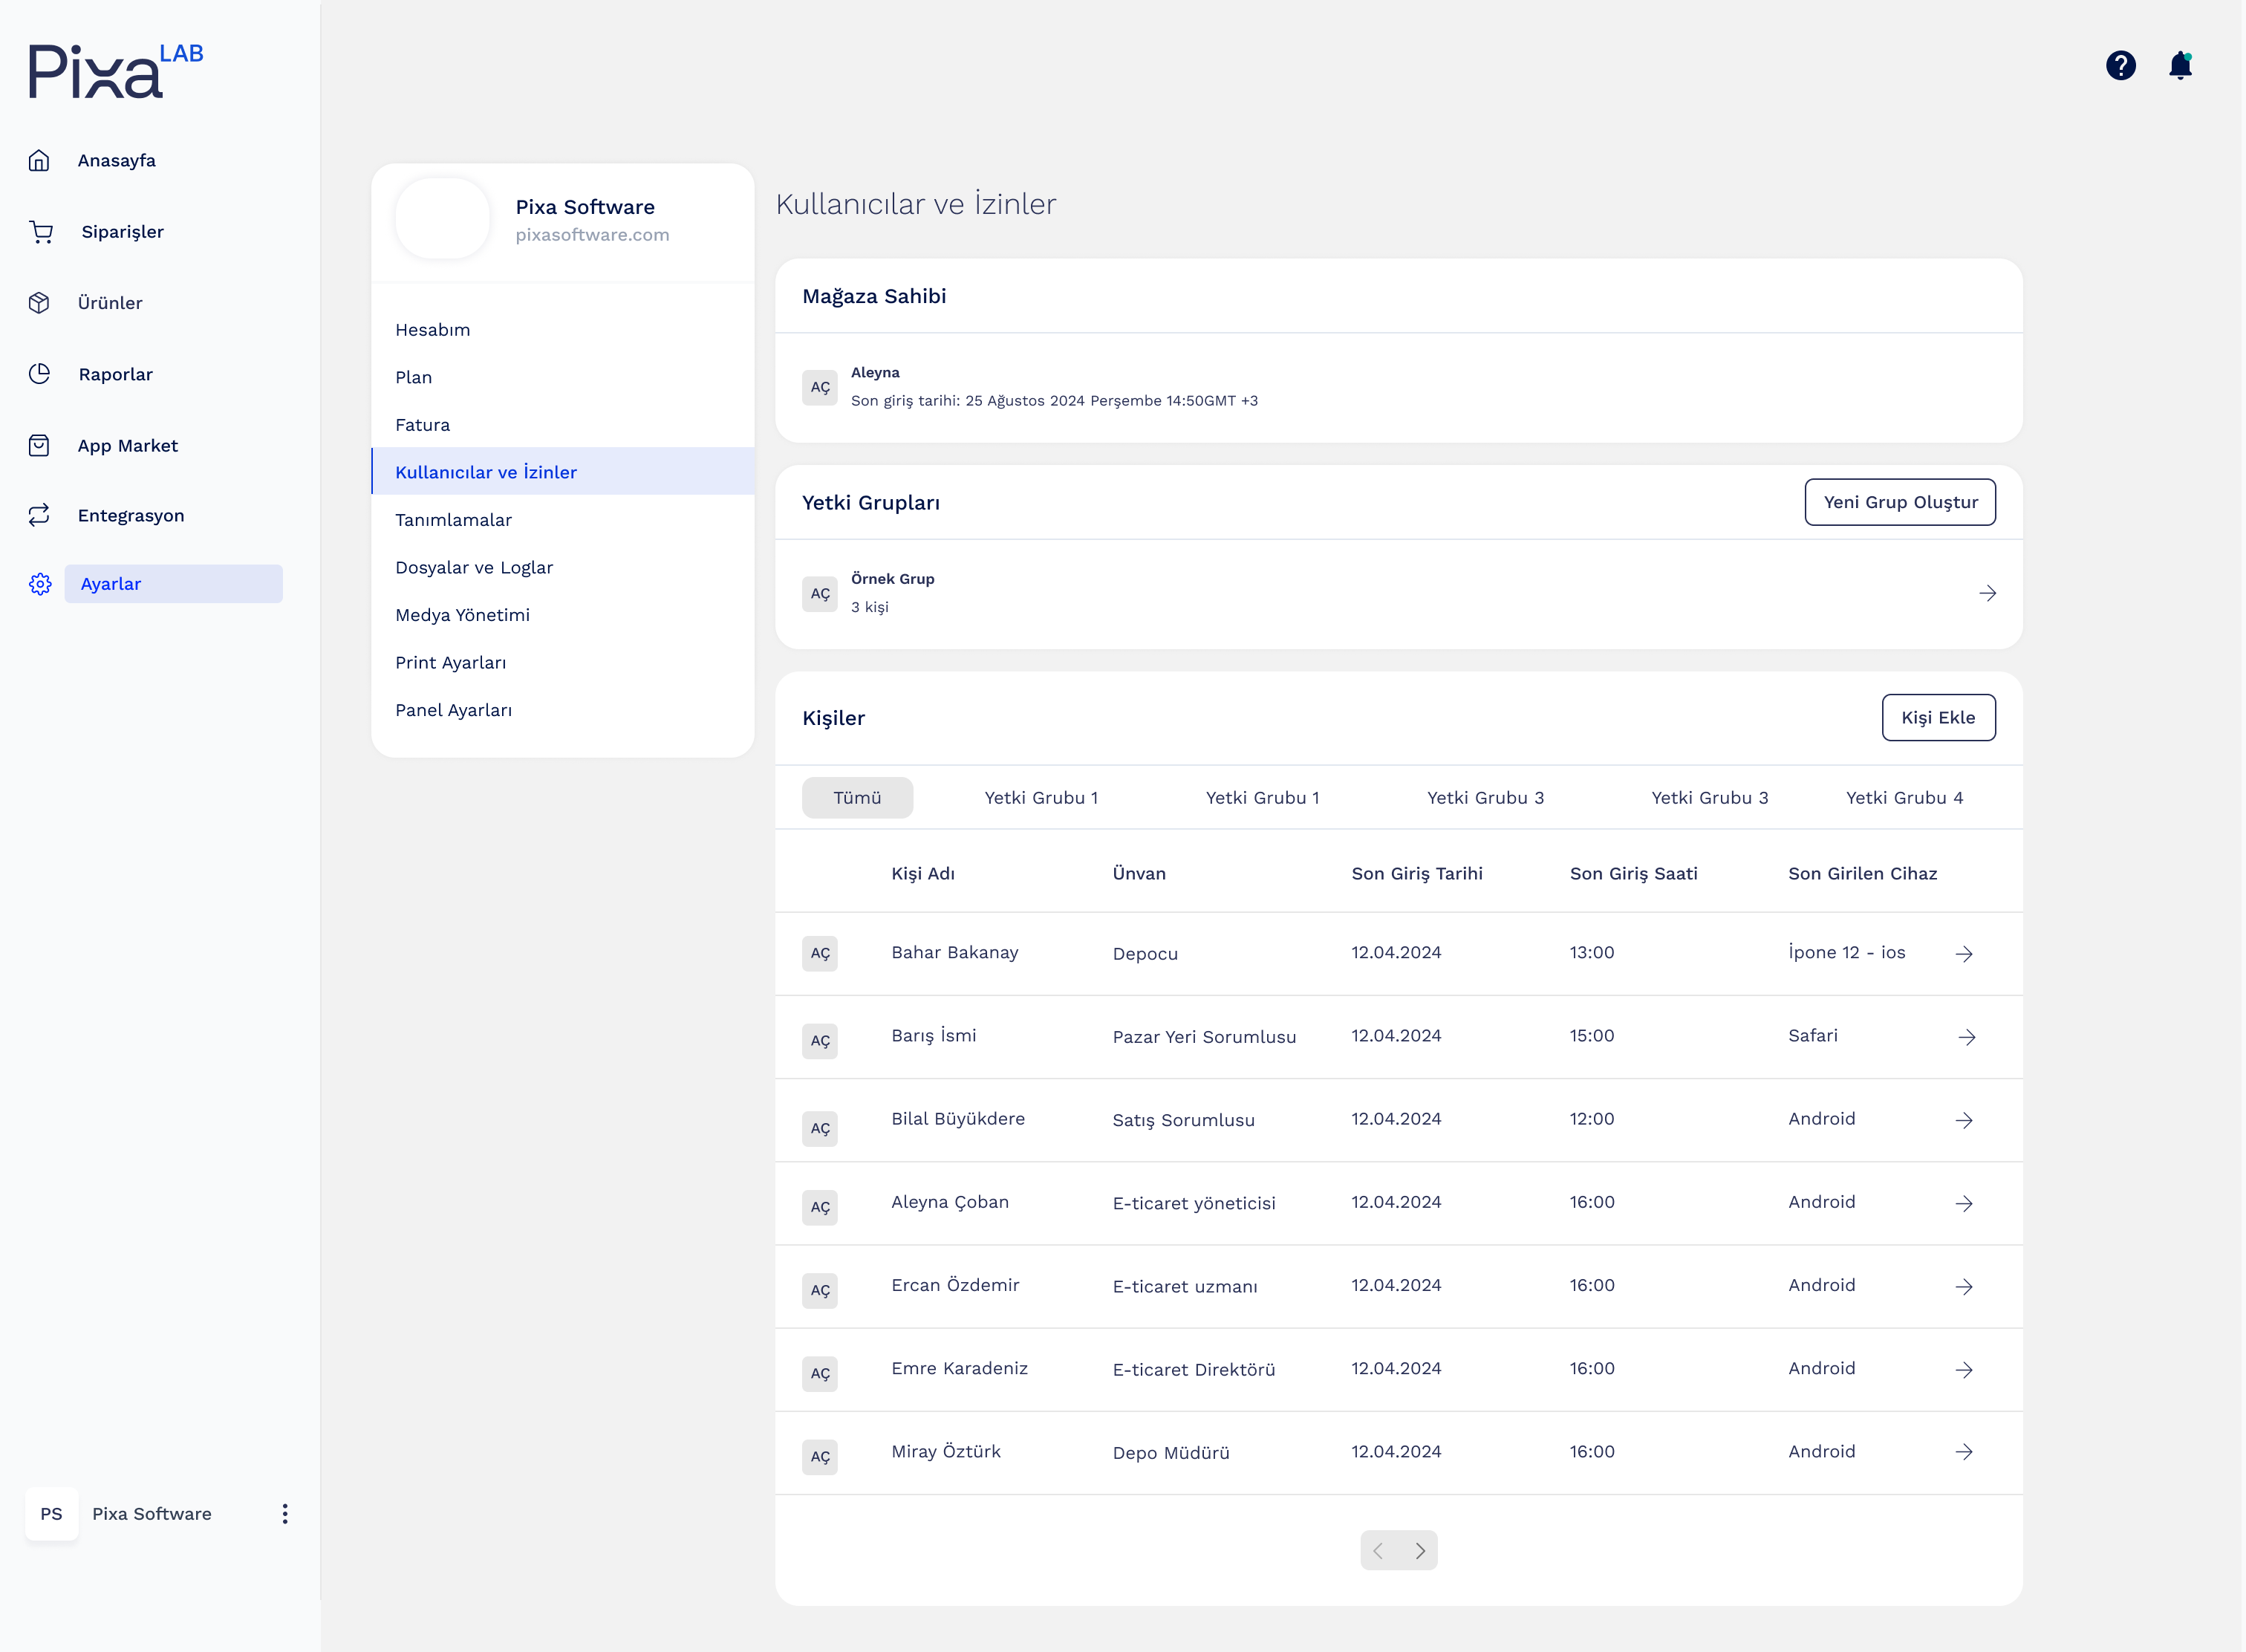Expand Örnek Grup with its arrow
Screen dimensions: 2246x1652
(1987, 594)
